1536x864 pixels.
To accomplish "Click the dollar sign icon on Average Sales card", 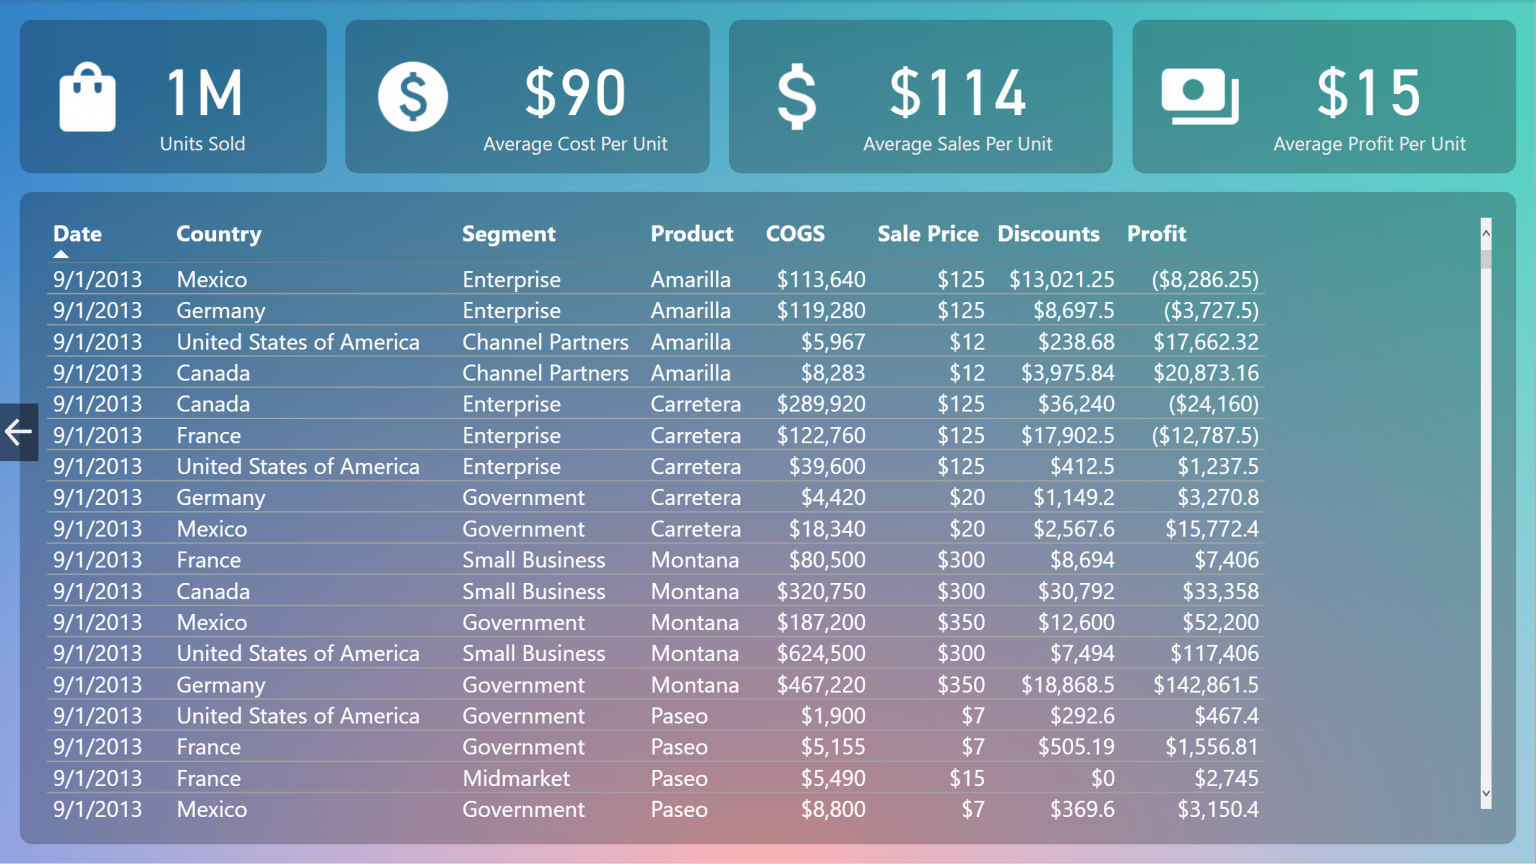I will 796,96.
